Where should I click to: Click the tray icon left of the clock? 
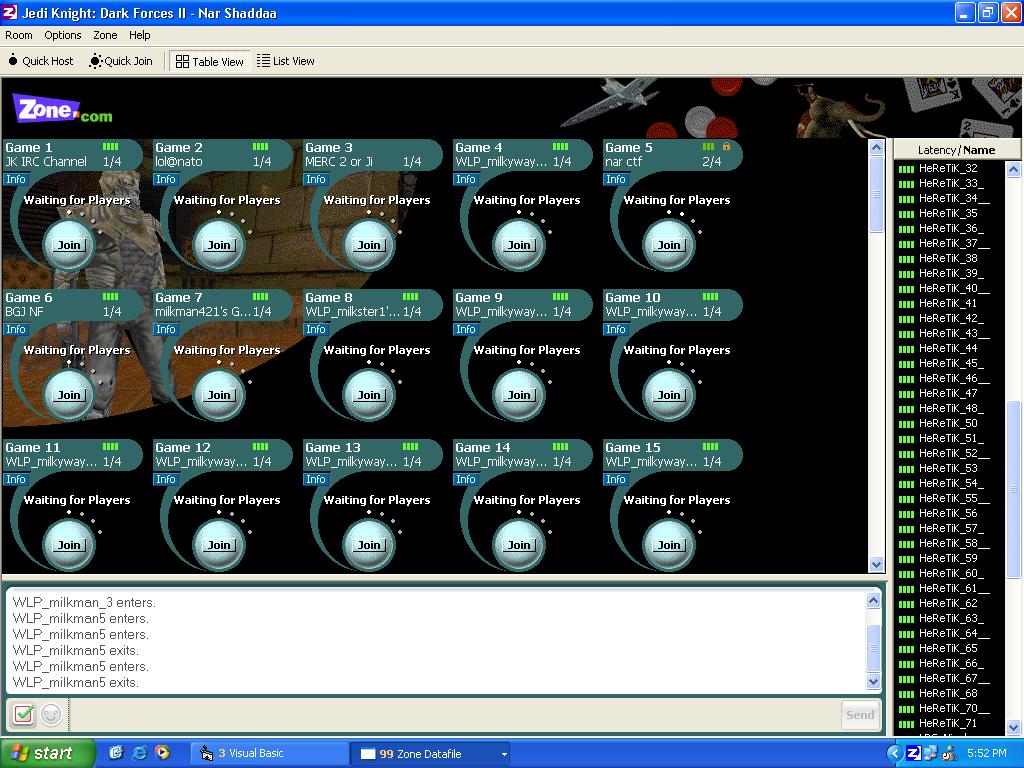click(949, 754)
